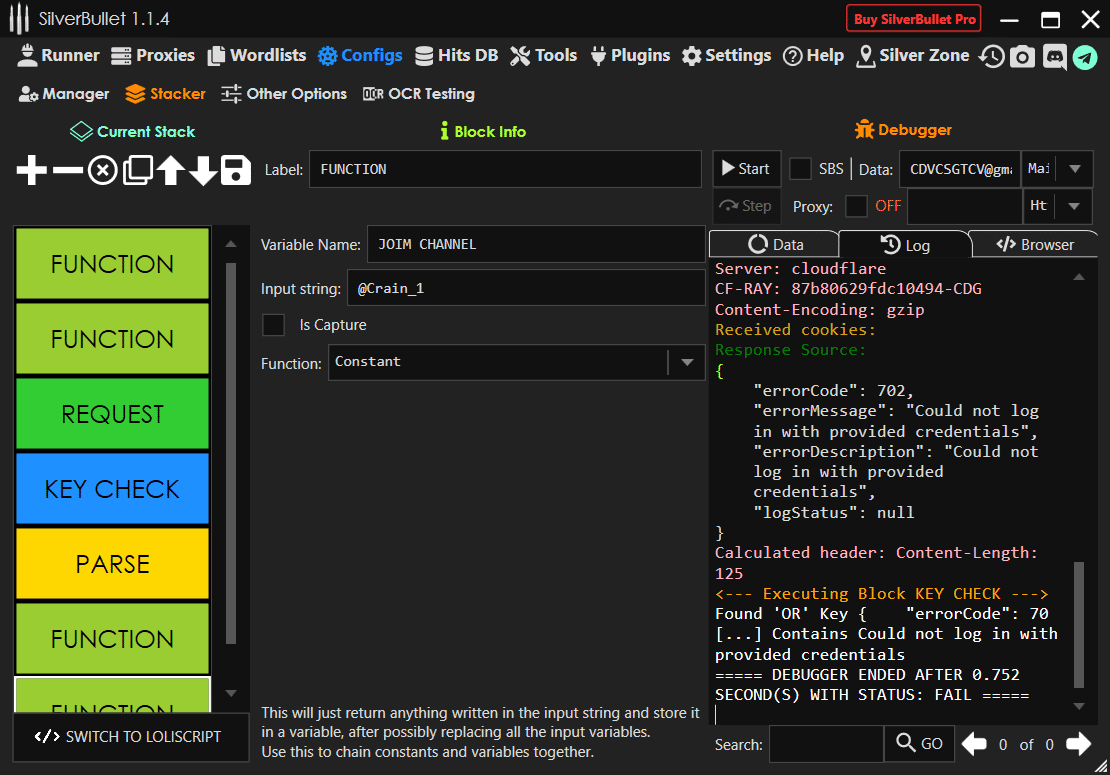Move the block up with the up arrow
1110x775 pixels.
click(170, 171)
